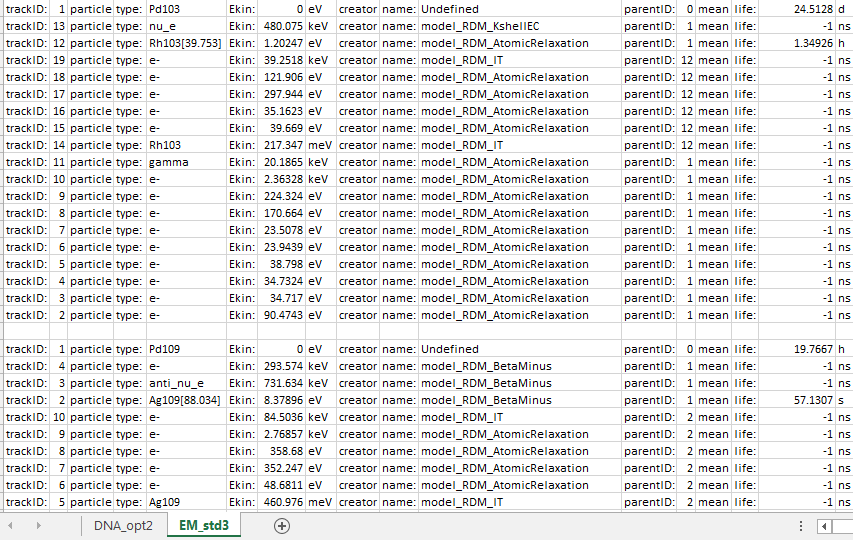This screenshot has width=854, height=540.
Task: Select cell containing Pd103
Action: (x=186, y=9)
